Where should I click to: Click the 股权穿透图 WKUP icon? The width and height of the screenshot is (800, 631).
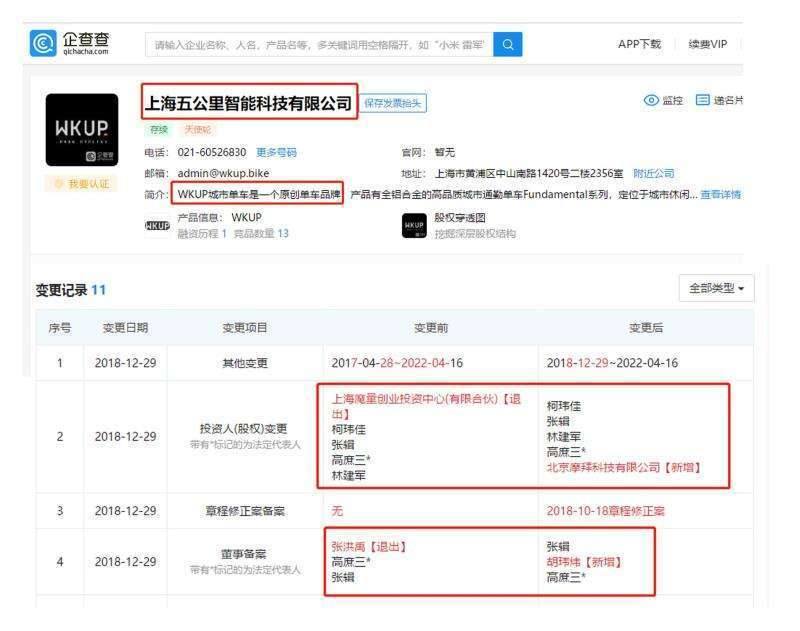414,225
